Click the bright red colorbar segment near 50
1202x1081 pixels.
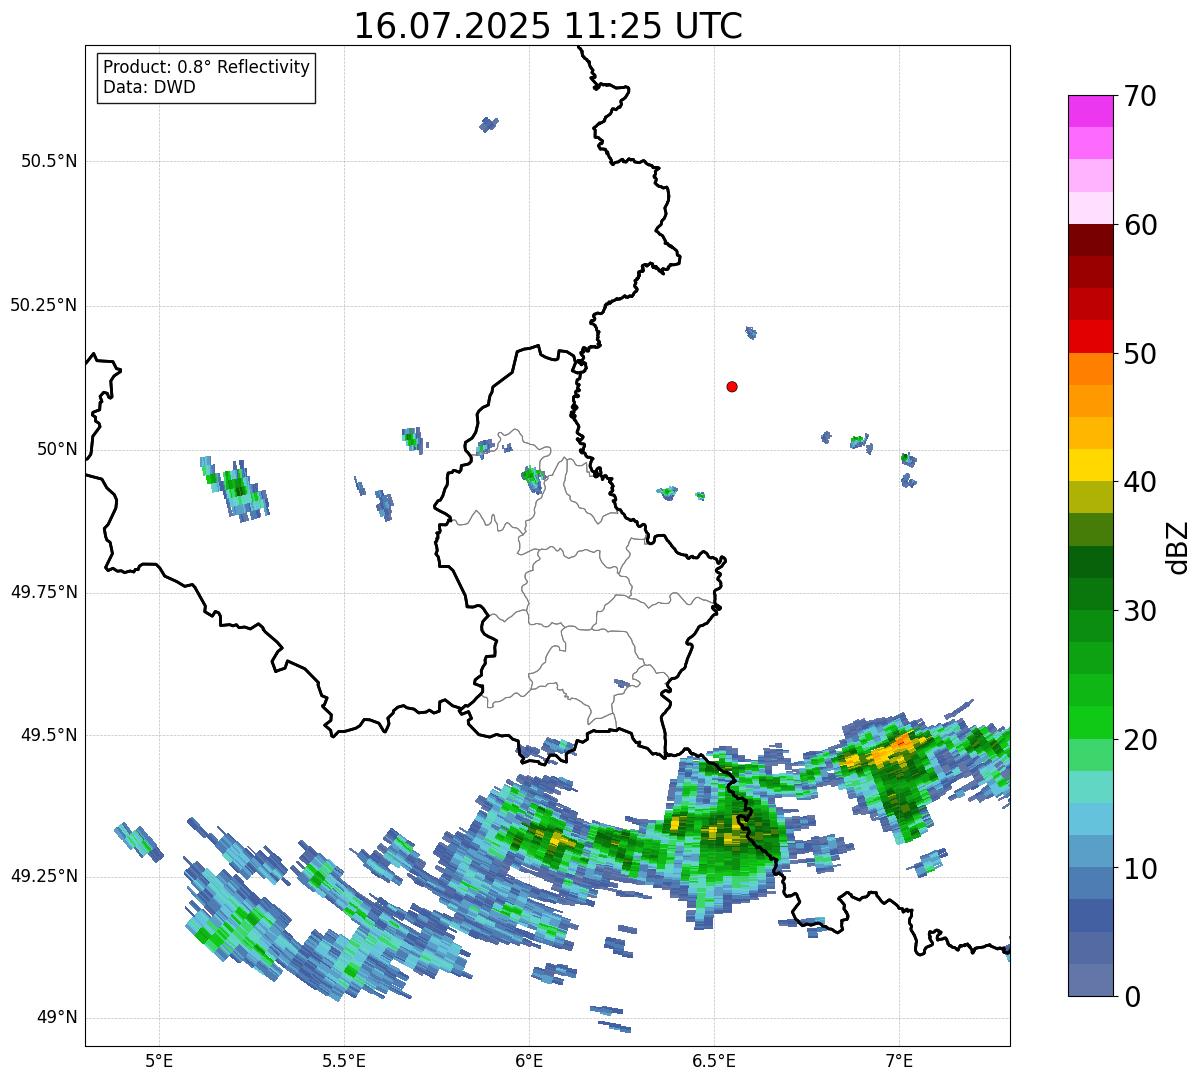pyautogui.click(x=1090, y=337)
